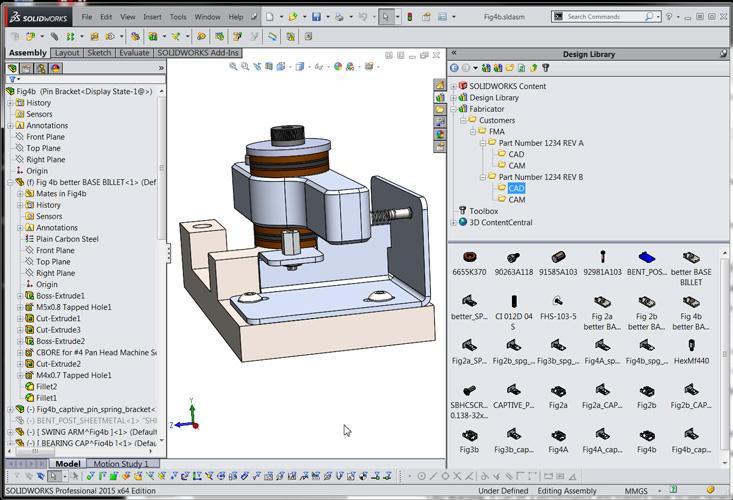Toggle the menu bar pin
Image resolution: width=733 pixels, height=500 pixels.
coord(254,16)
